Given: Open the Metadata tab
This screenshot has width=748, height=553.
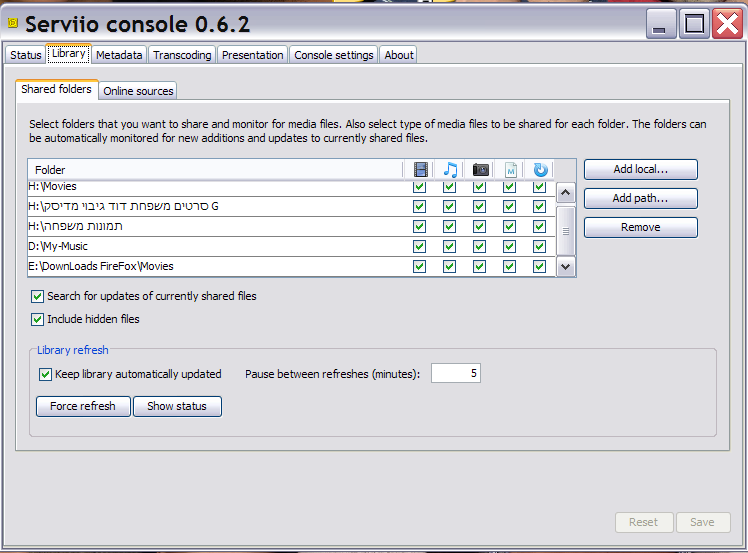Looking at the screenshot, I should (119, 55).
